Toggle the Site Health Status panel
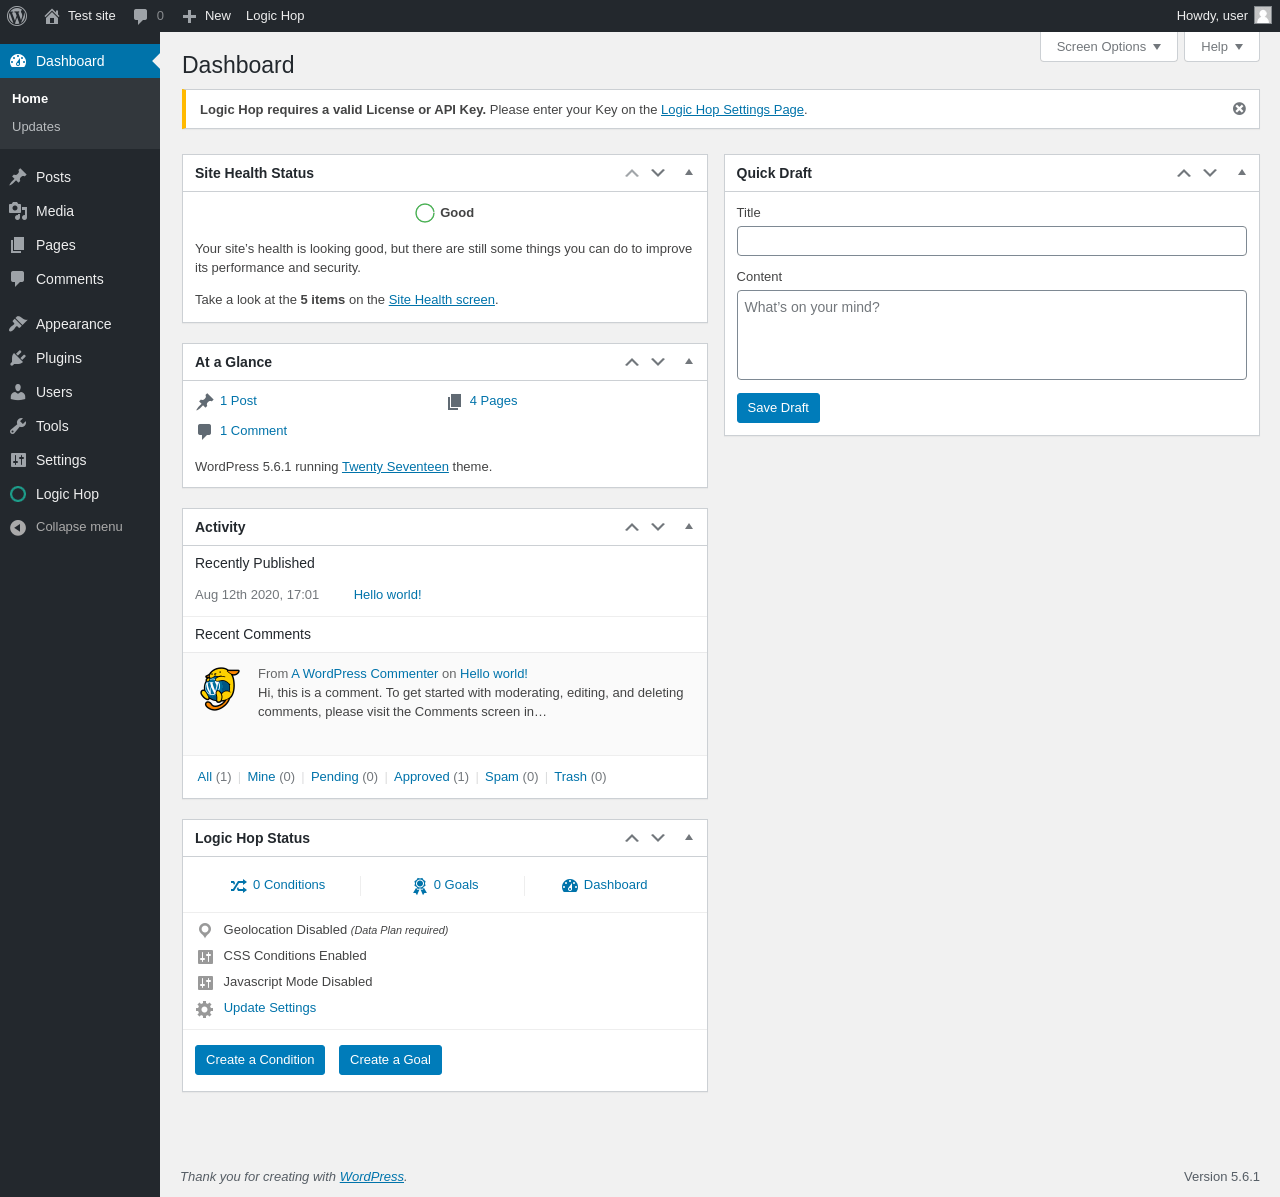 [689, 173]
